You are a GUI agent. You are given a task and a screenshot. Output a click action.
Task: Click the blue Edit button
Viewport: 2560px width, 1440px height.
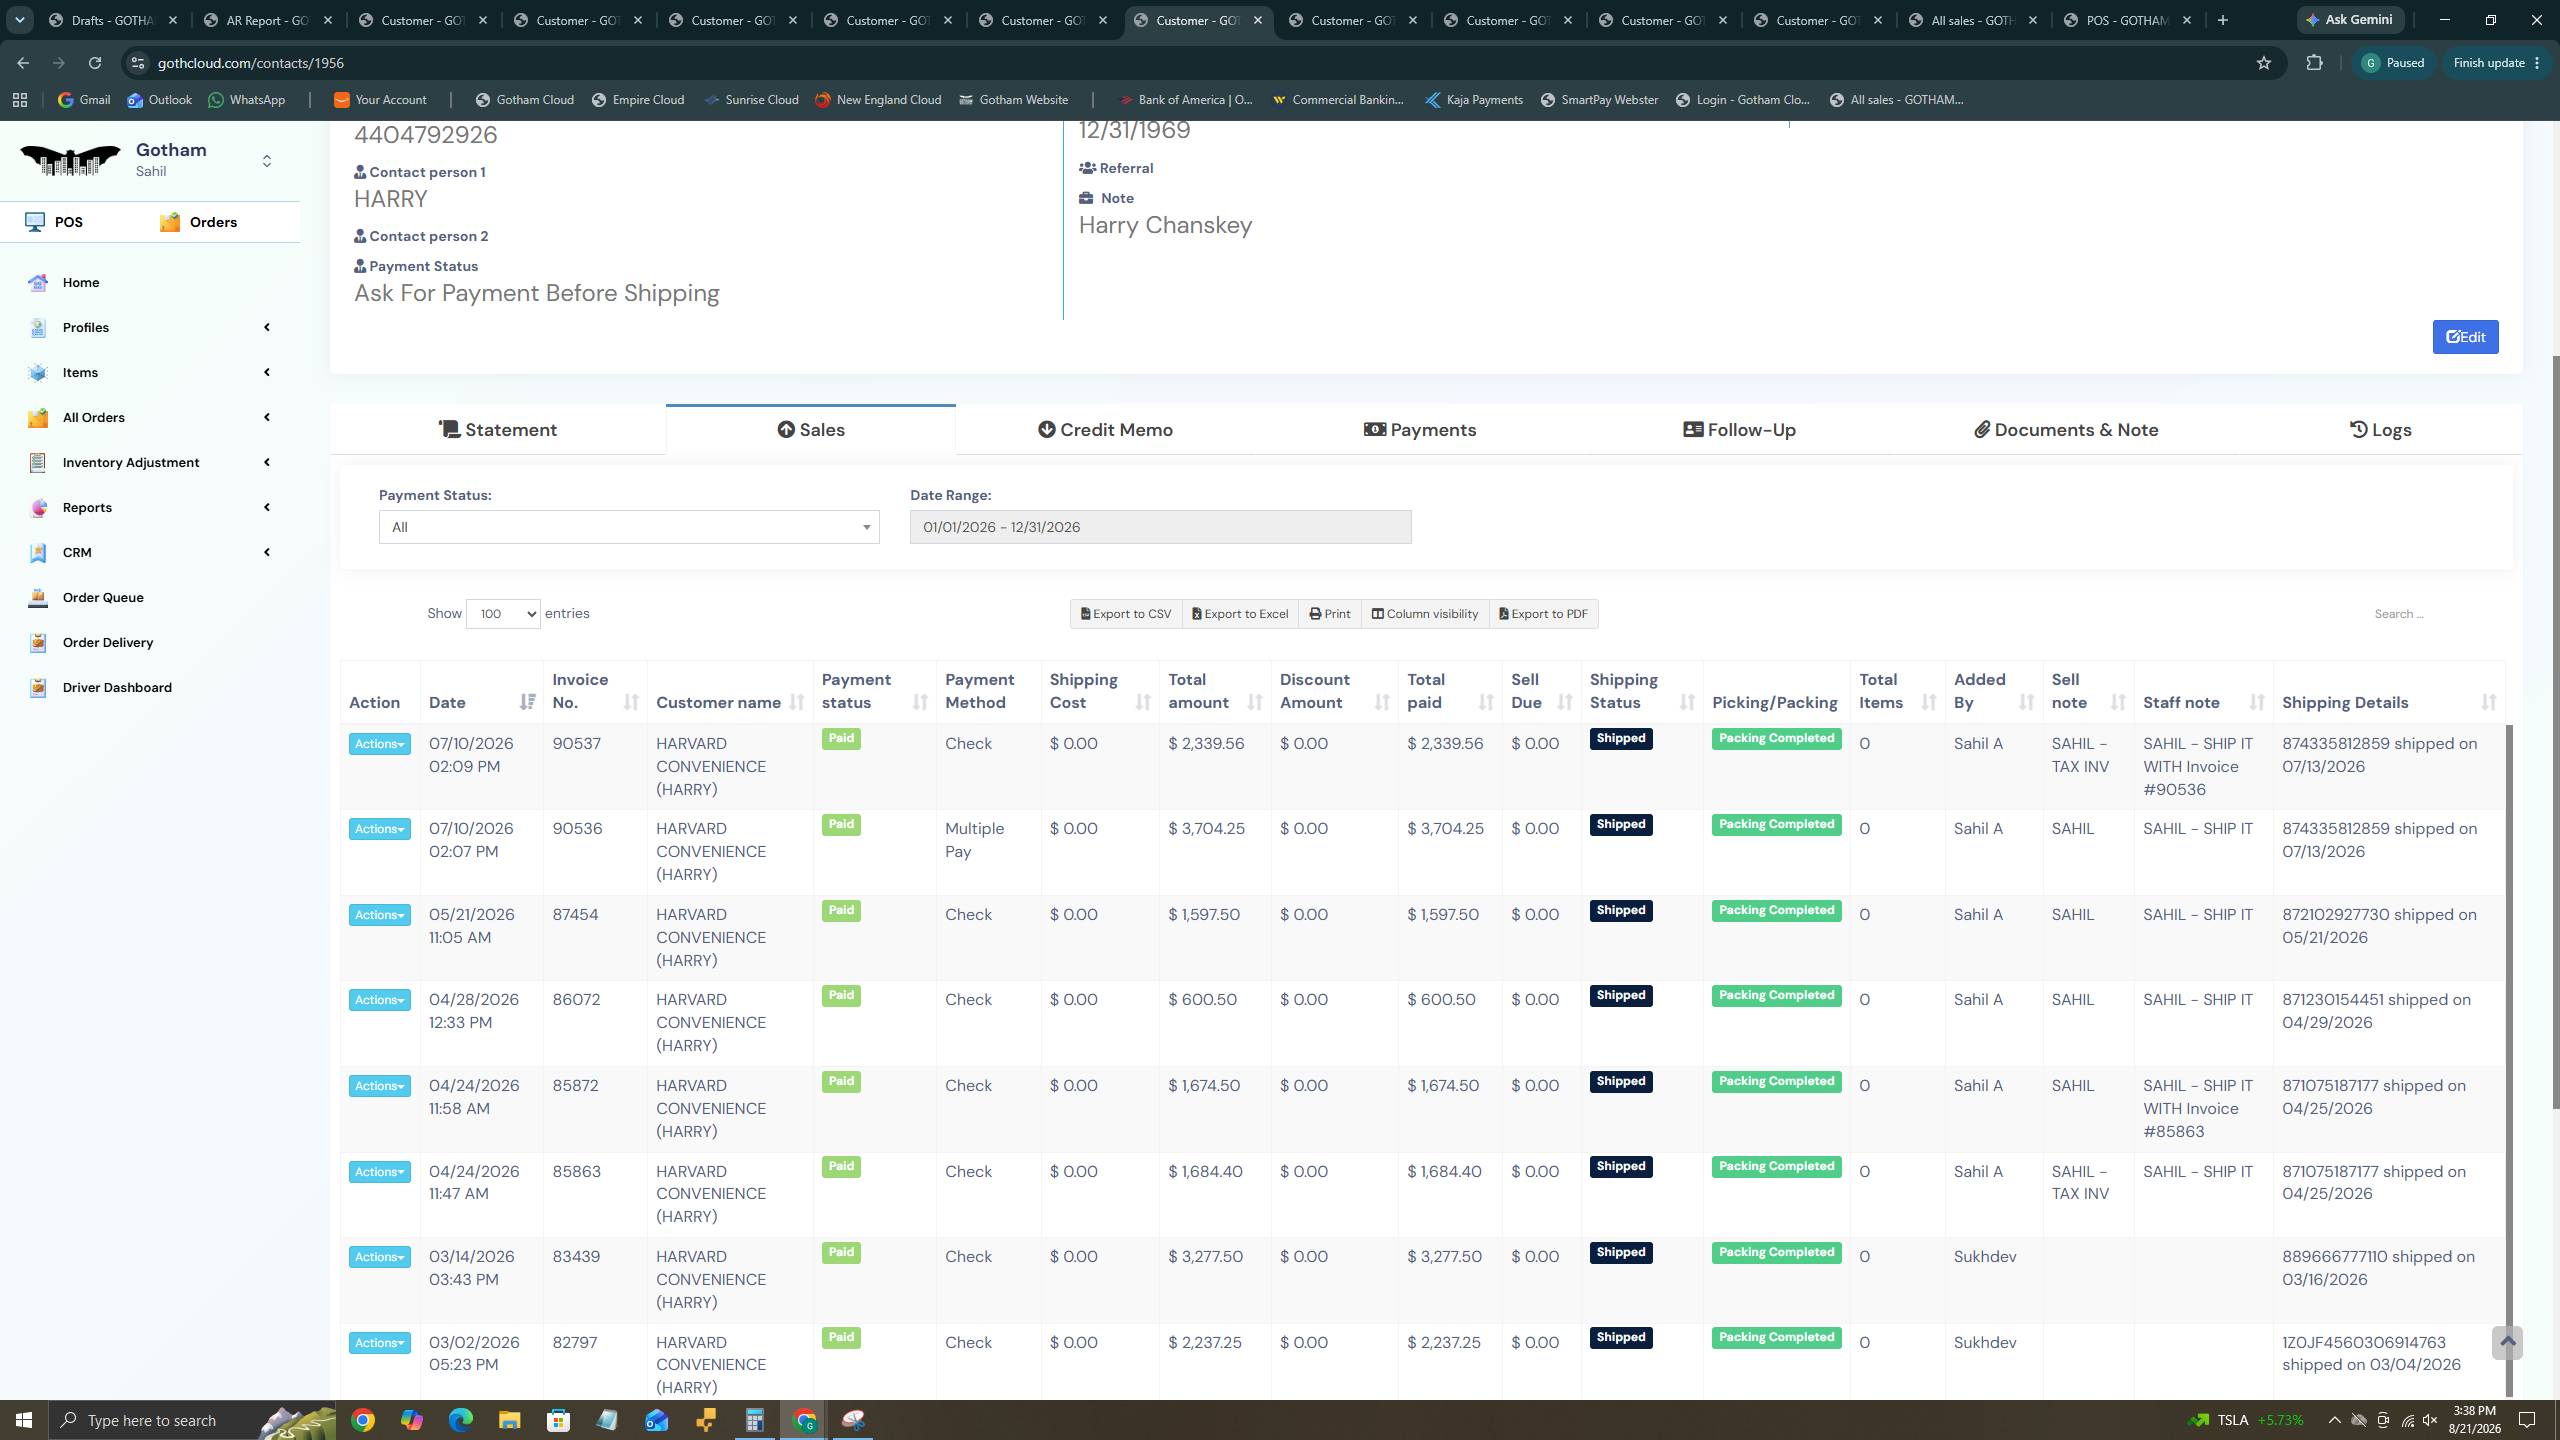click(2465, 337)
